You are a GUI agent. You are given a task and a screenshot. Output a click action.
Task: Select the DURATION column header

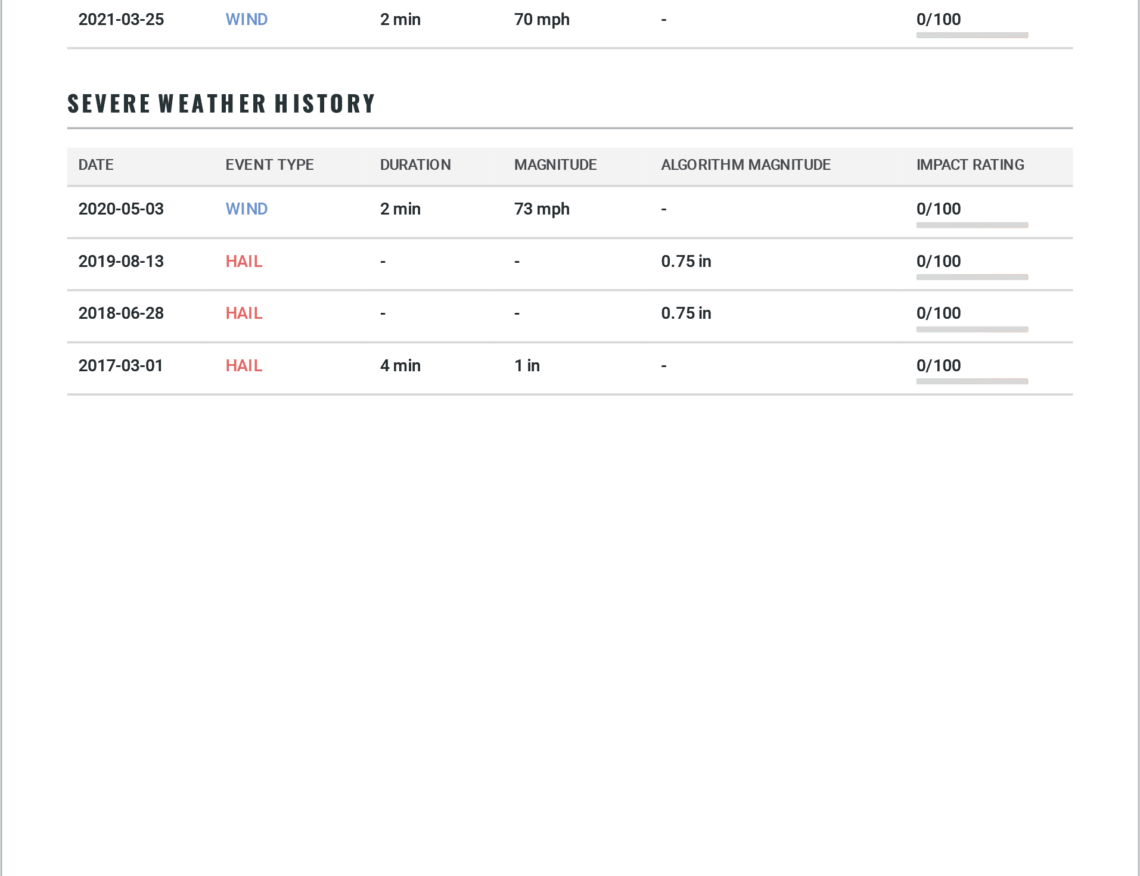[415, 165]
